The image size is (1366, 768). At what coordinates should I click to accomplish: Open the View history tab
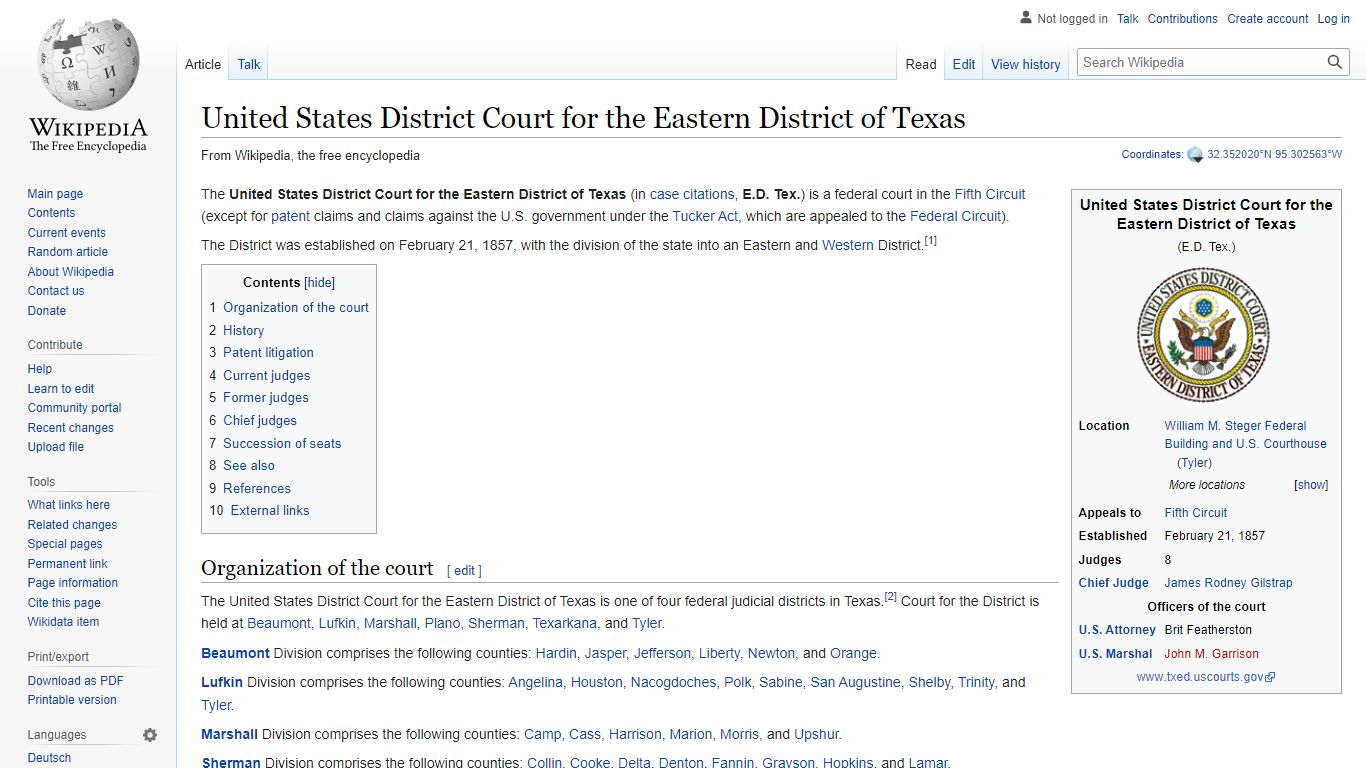click(x=1026, y=64)
